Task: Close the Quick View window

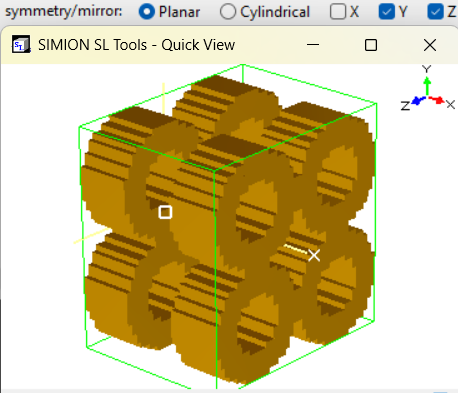Action: (x=430, y=45)
